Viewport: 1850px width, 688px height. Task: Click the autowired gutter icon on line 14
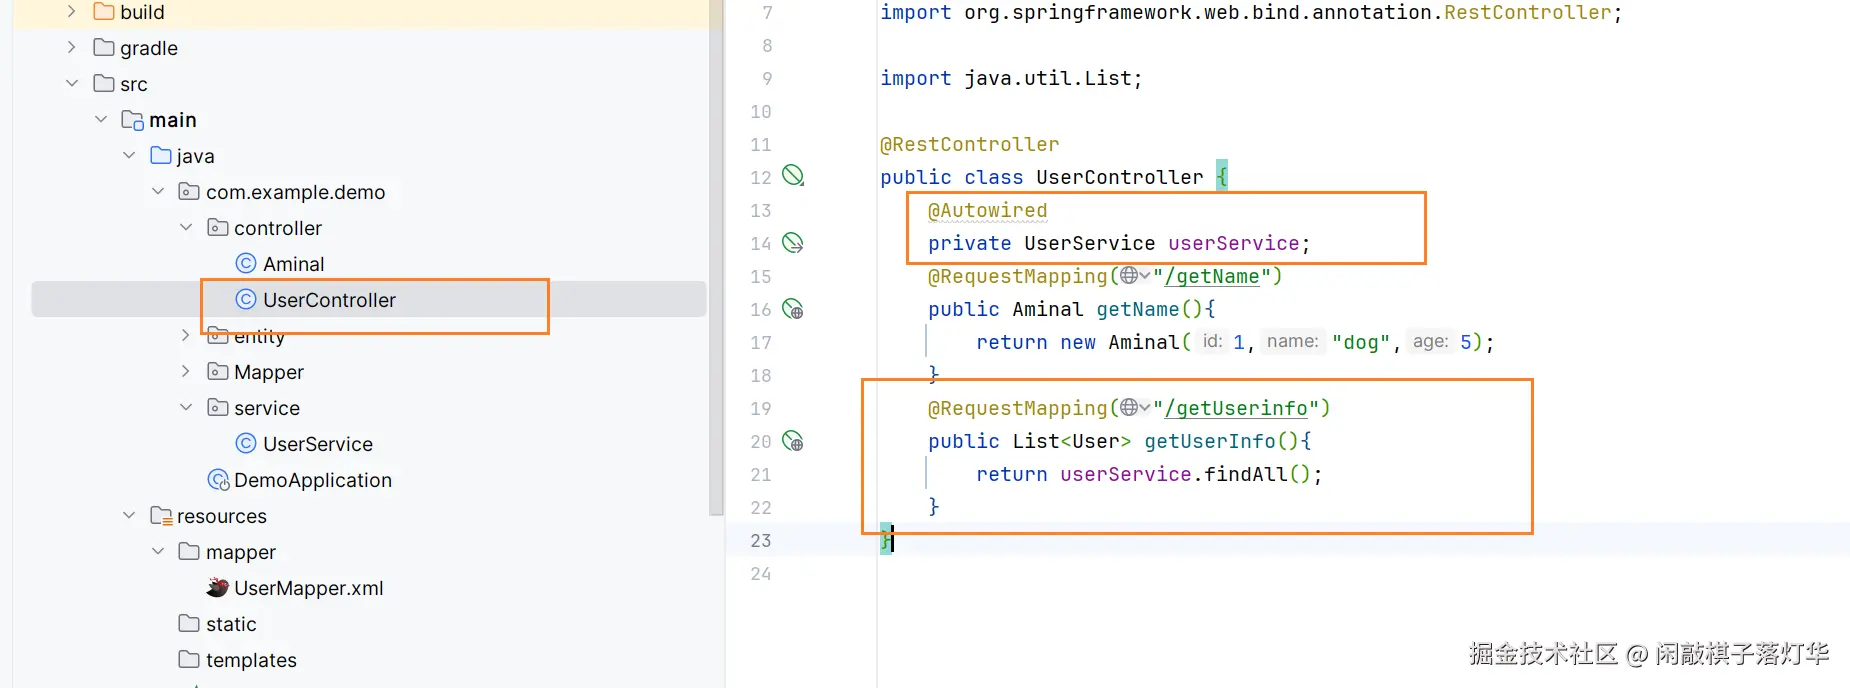(793, 242)
